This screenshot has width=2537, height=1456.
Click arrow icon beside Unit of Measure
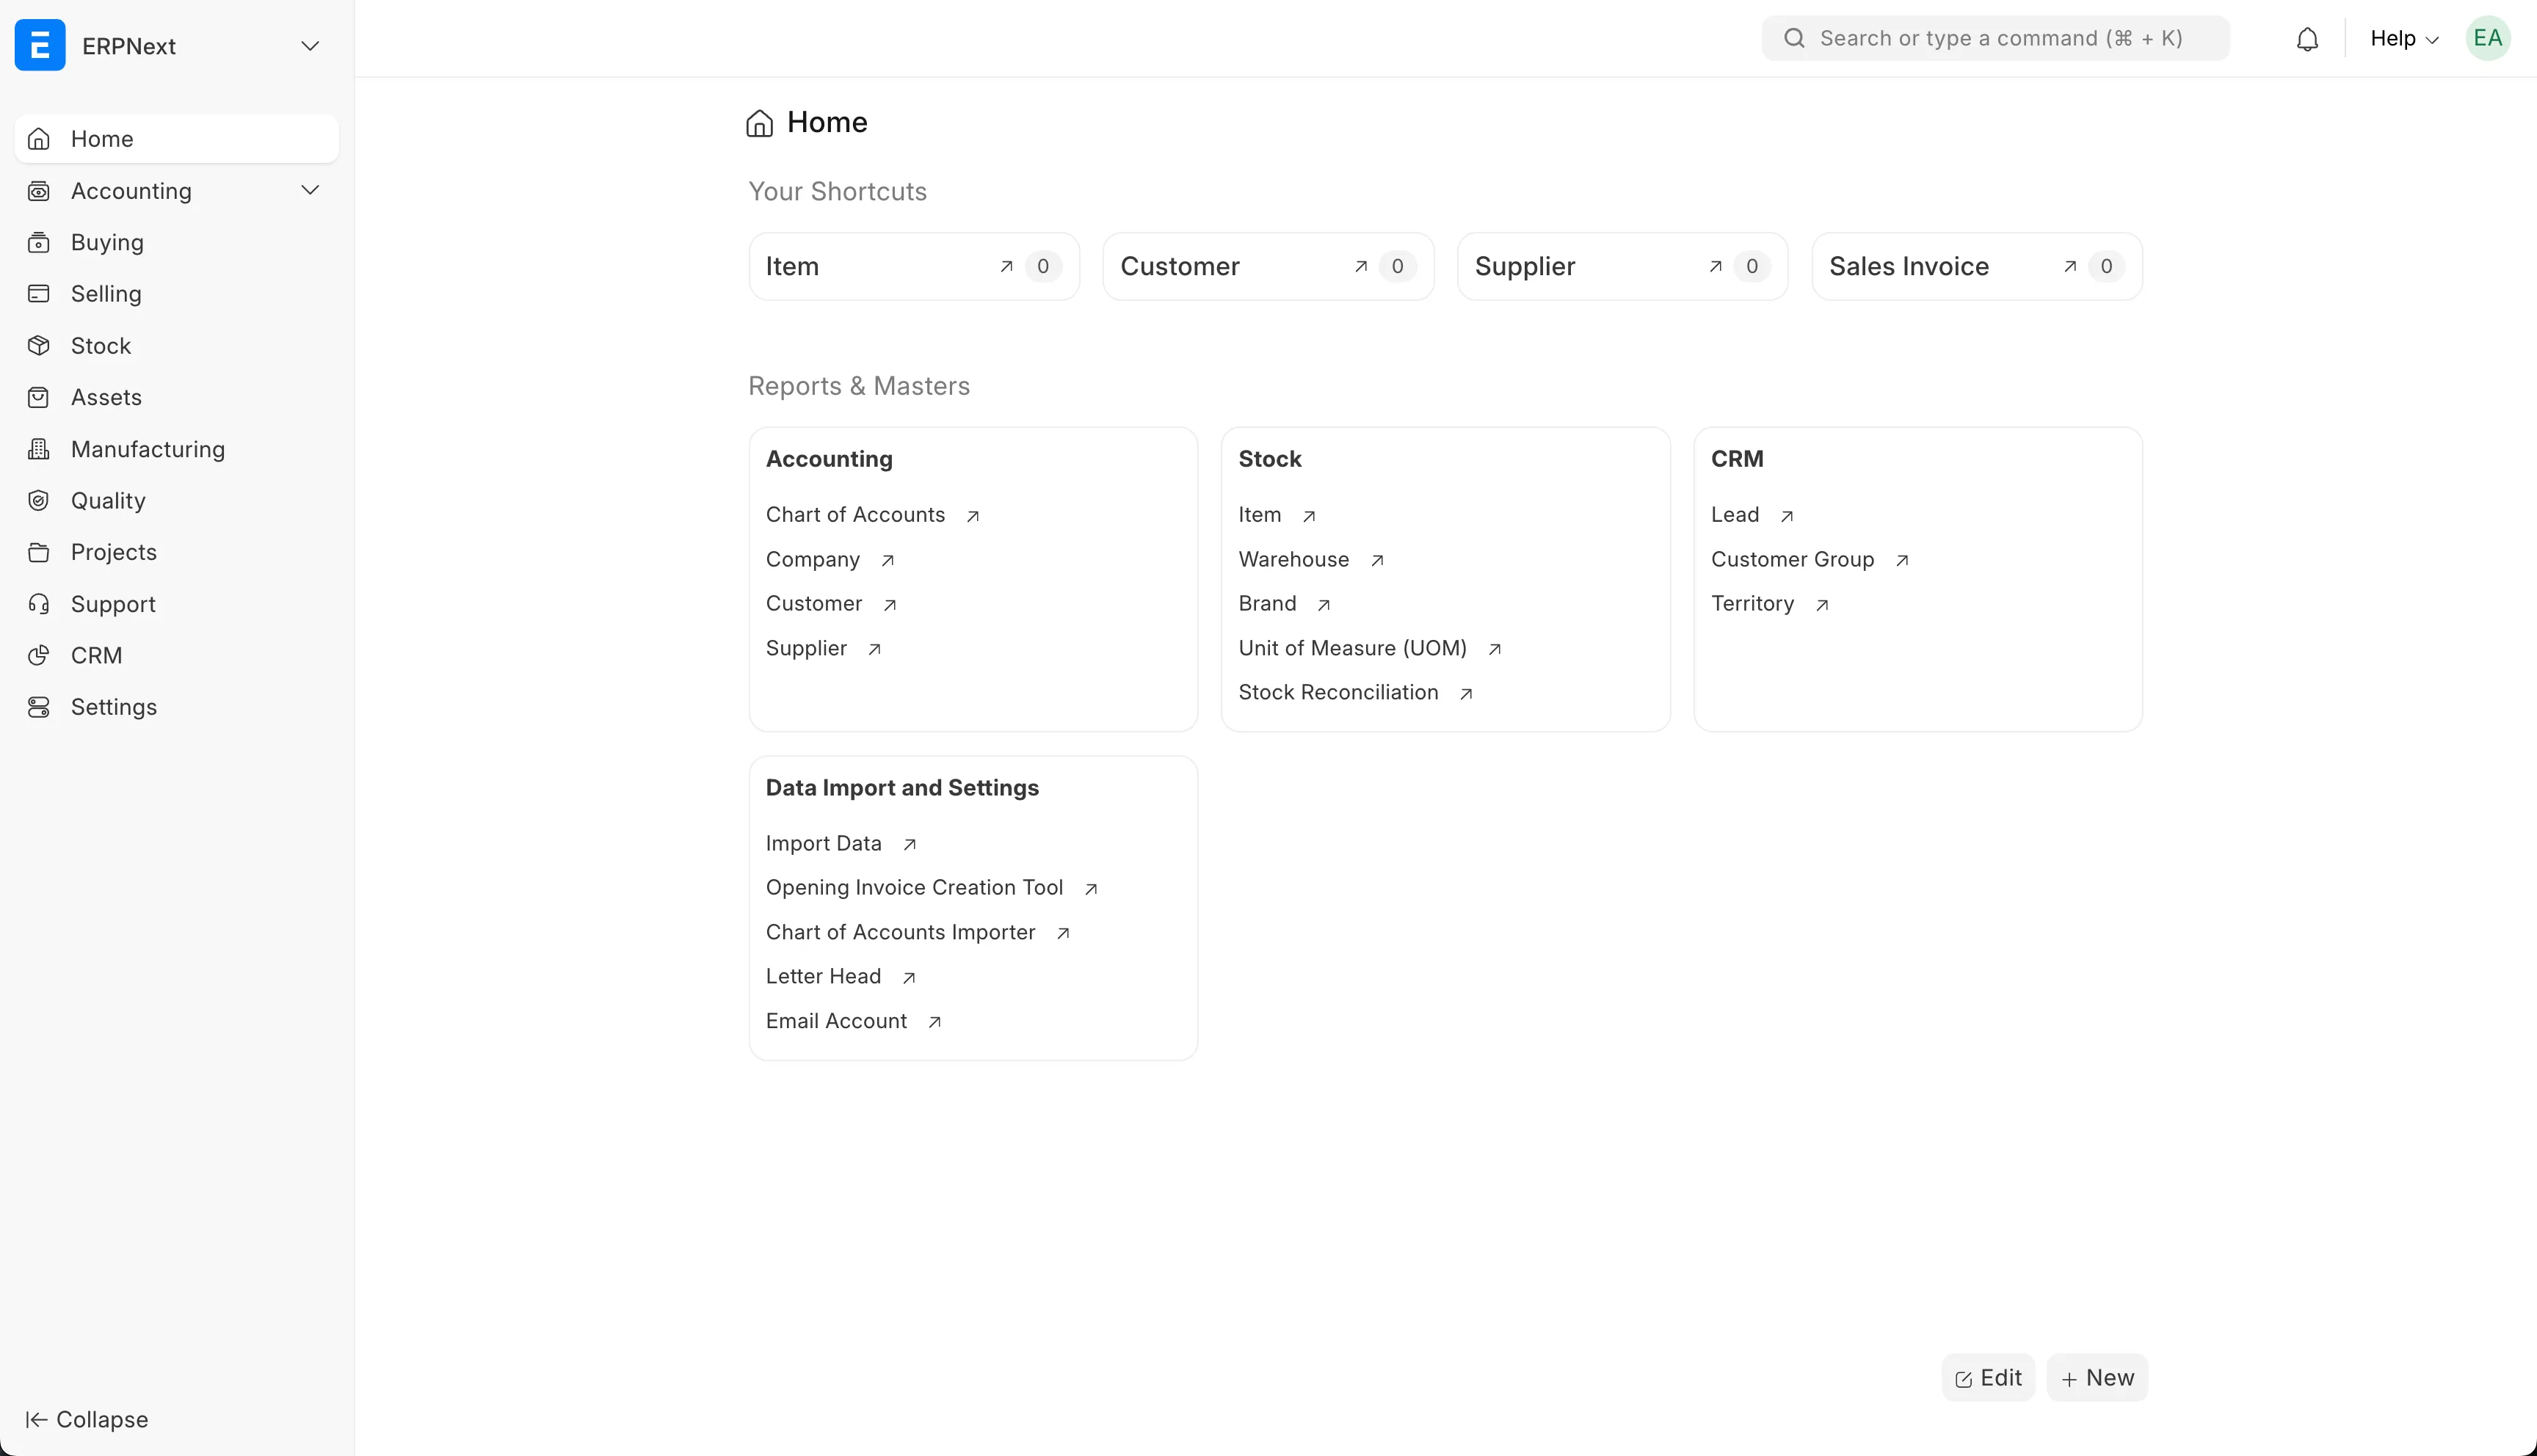tap(1495, 649)
